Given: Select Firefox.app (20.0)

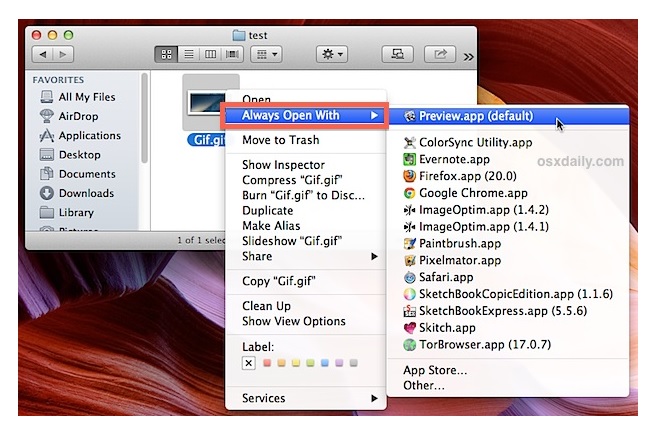Looking at the screenshot, I should point(508,176).
